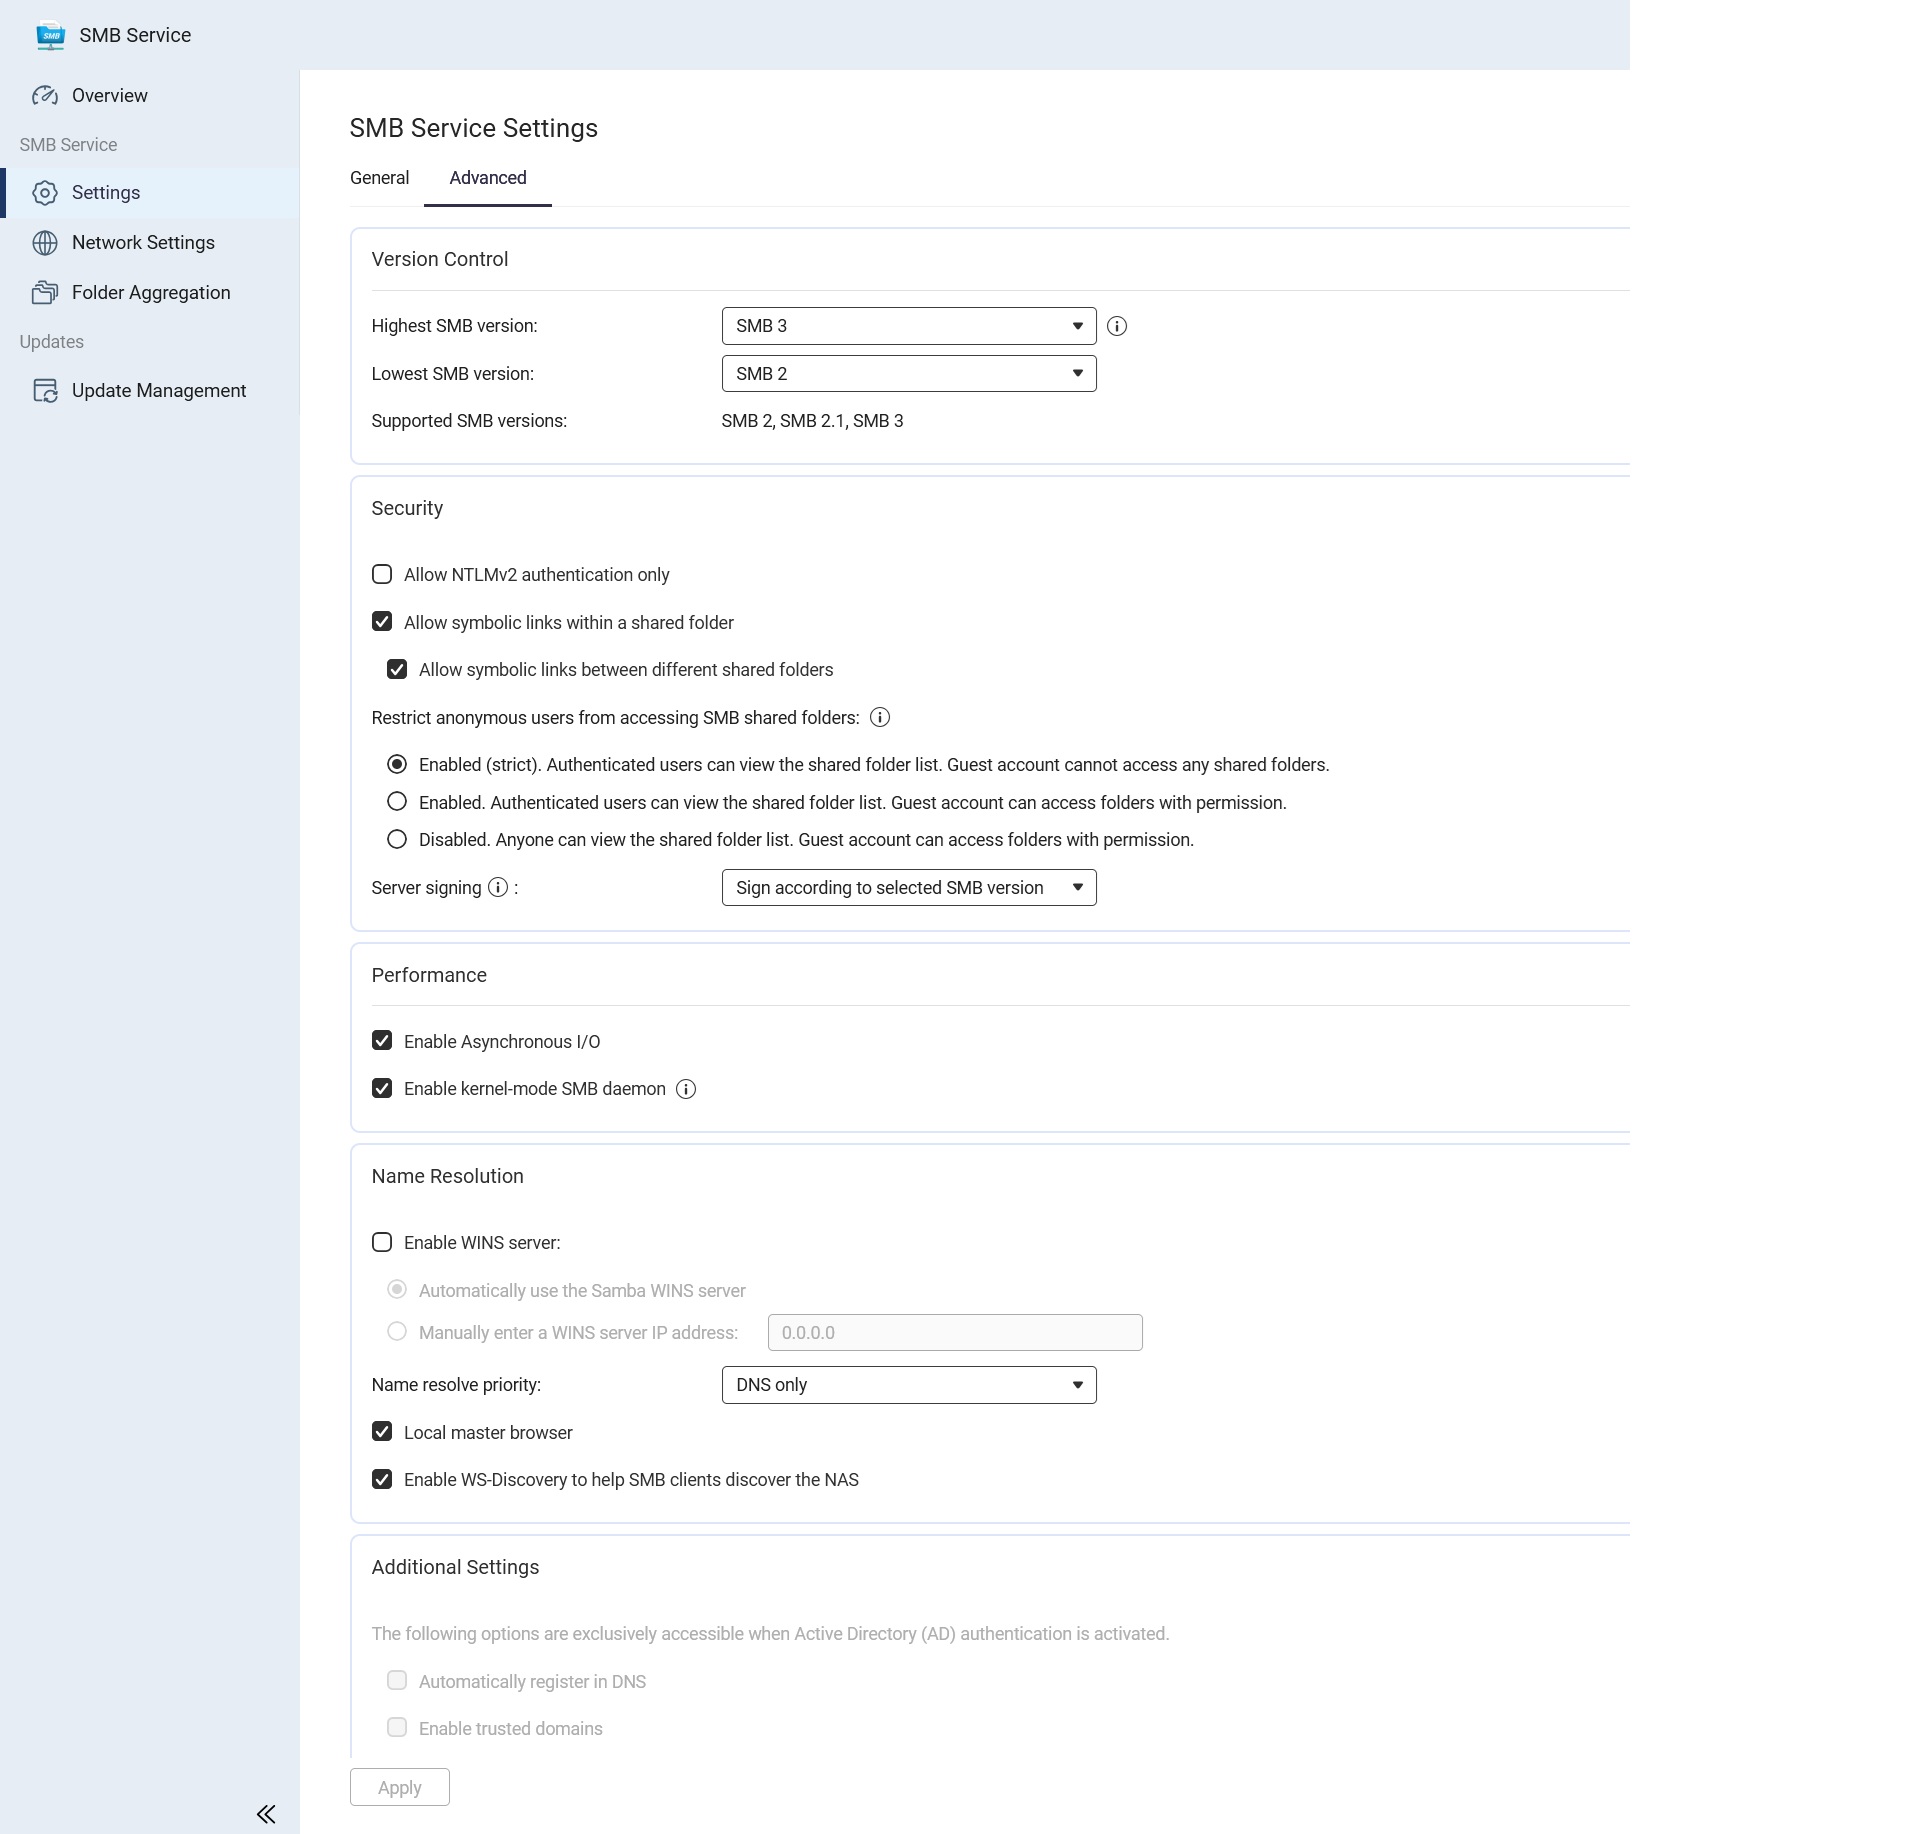Open Lowest SMB version dropdown

tap(908, 374)
